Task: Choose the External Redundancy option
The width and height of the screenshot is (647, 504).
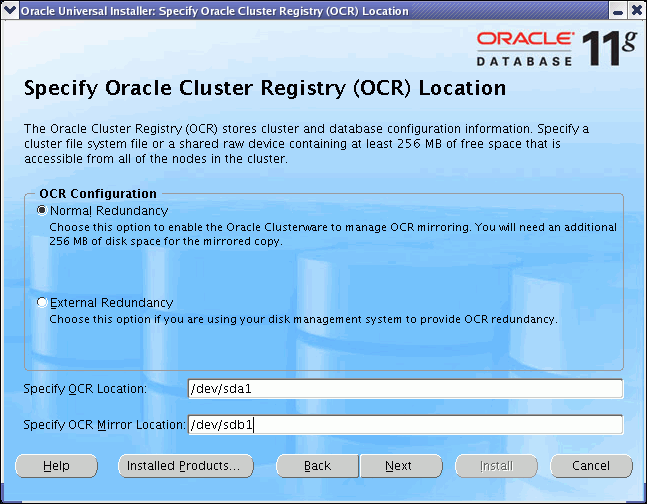Action: 42,303
